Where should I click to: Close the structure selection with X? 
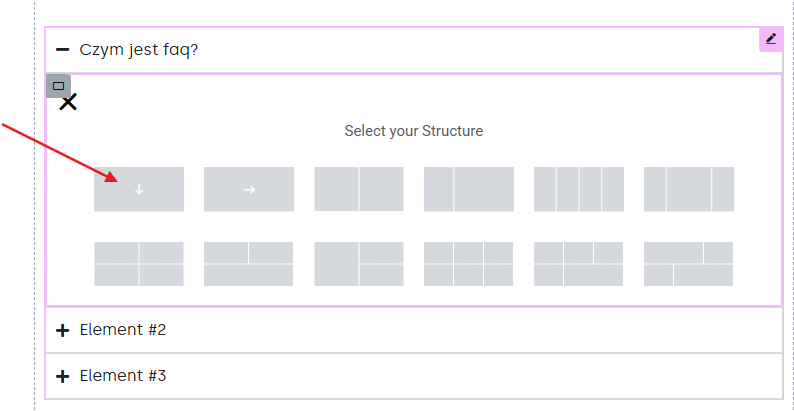point(68,102)
